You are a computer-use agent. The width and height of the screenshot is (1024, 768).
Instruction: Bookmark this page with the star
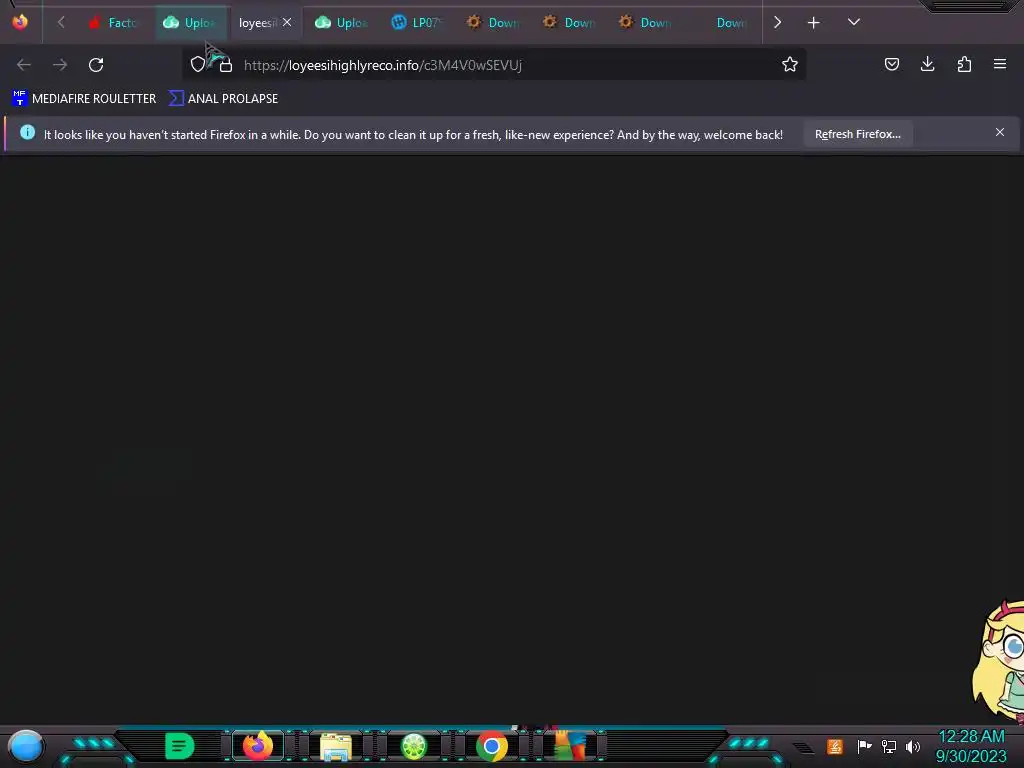(790, 64)
